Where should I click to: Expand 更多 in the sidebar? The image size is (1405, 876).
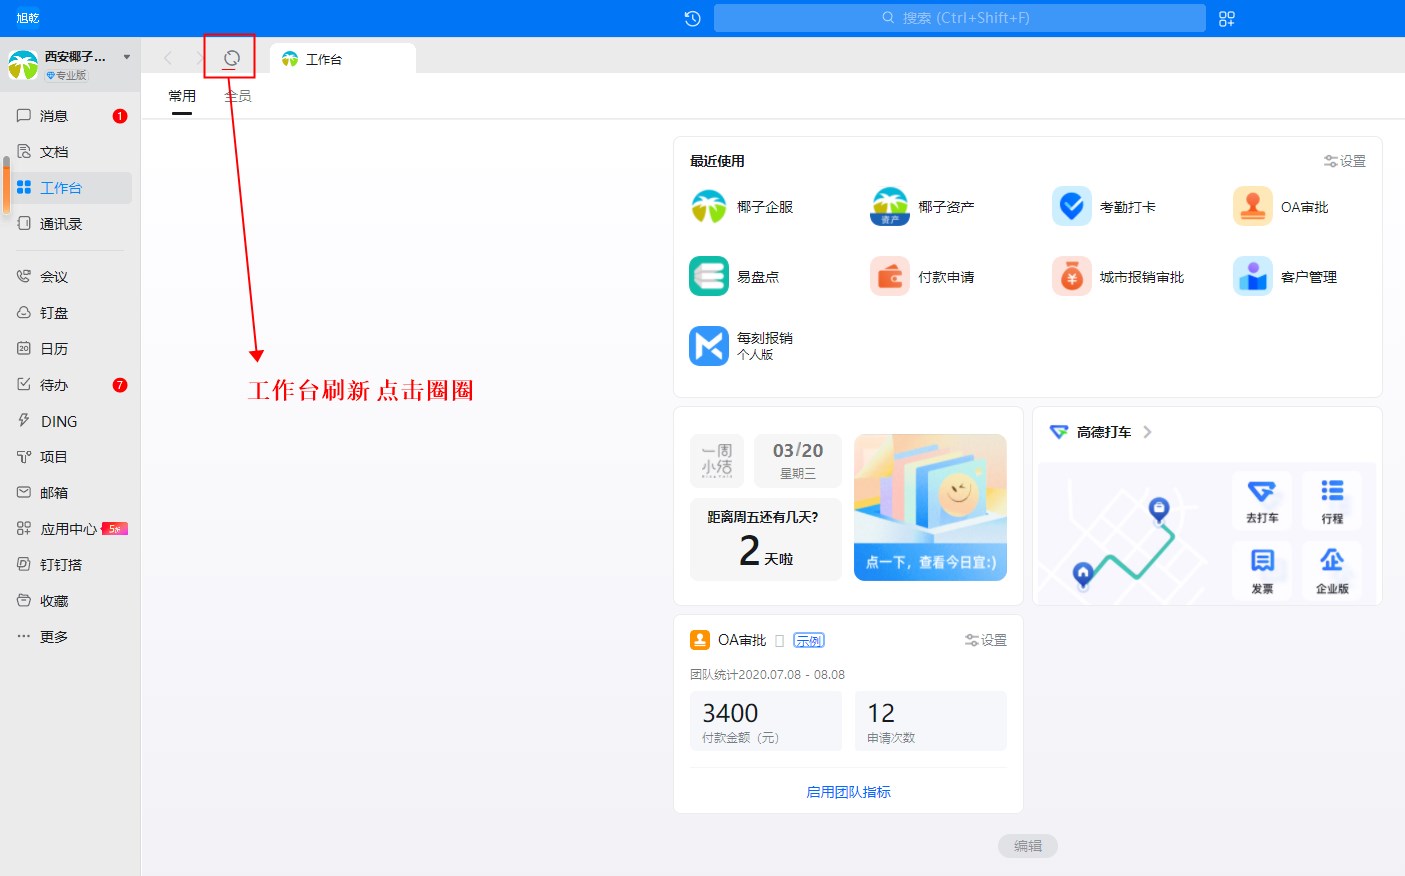coord(70,637)
